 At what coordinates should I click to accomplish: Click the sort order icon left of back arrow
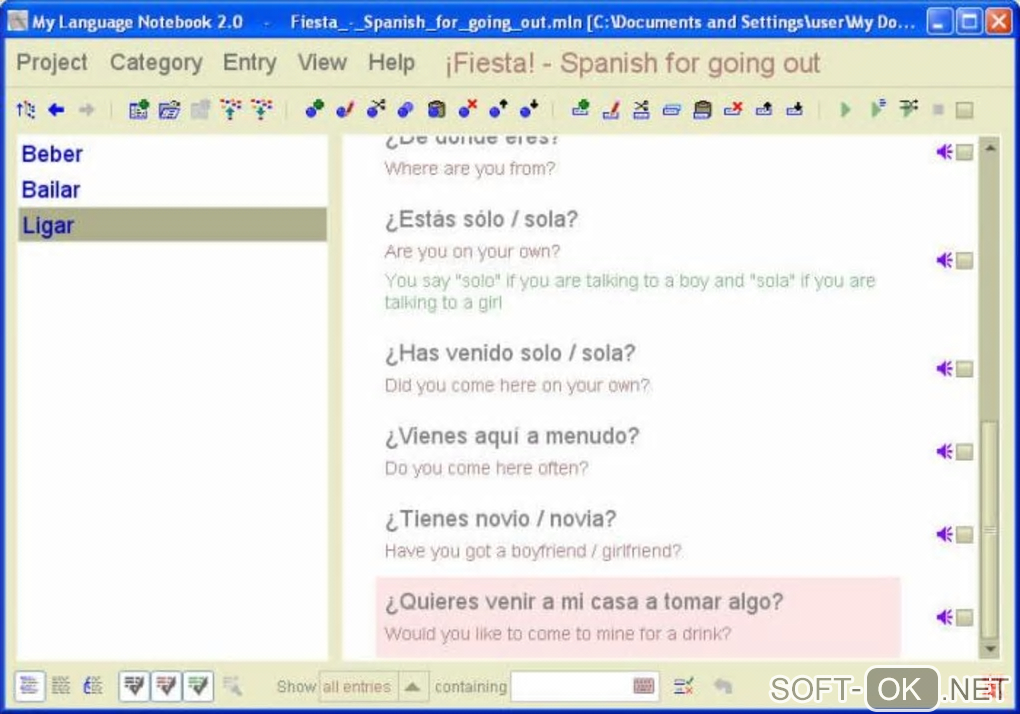click(x=26, y=109)
